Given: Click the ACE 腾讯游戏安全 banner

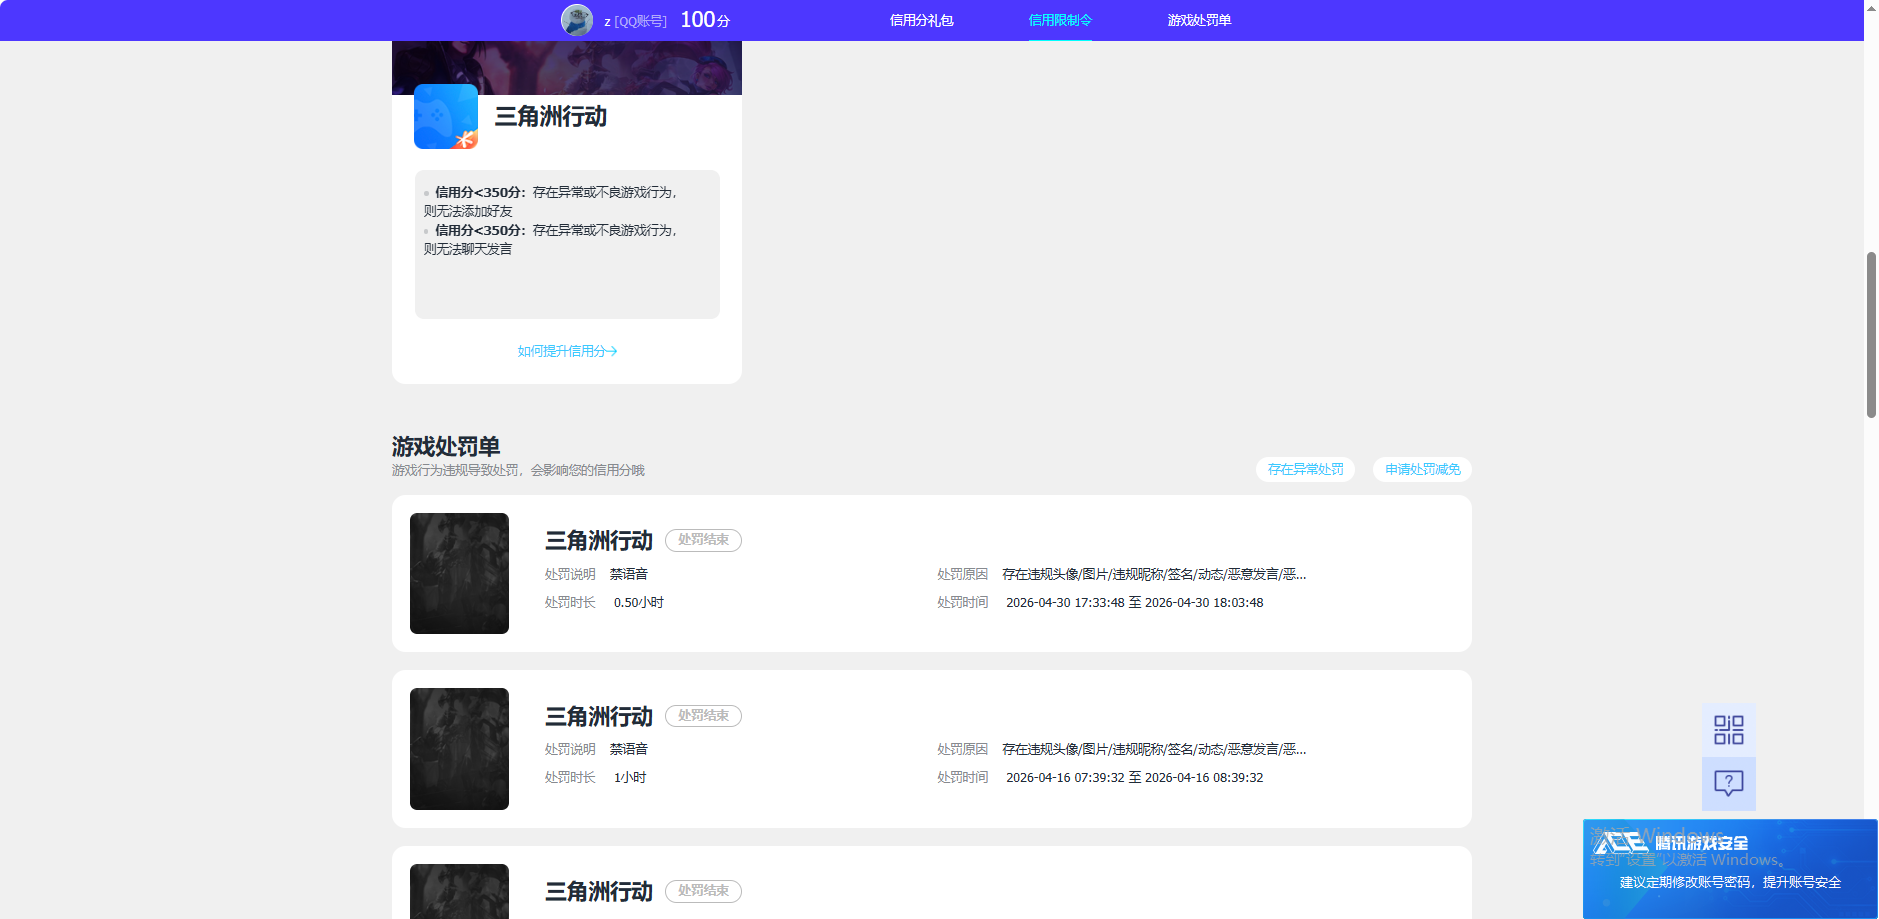Looking at the screenshot, I should [1730, 868].
